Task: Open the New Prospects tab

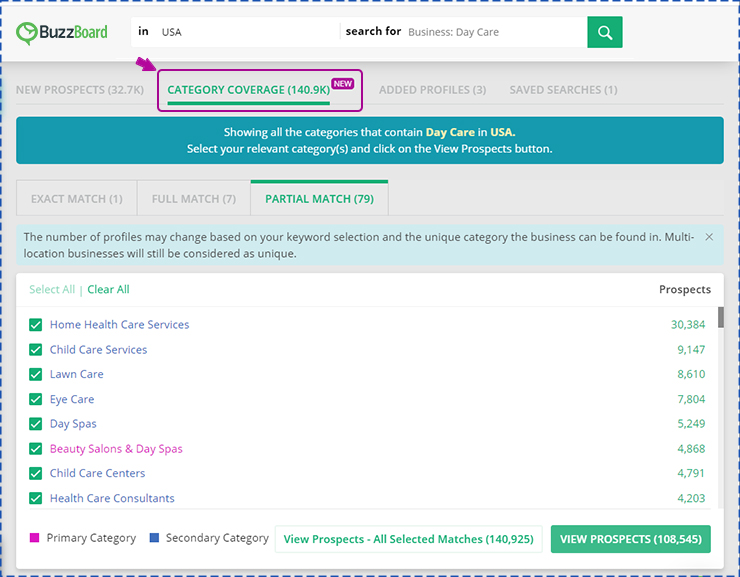Action: [80, 90]
